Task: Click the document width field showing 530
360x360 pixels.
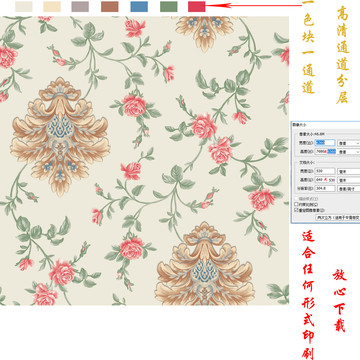Action: [325, 171]
